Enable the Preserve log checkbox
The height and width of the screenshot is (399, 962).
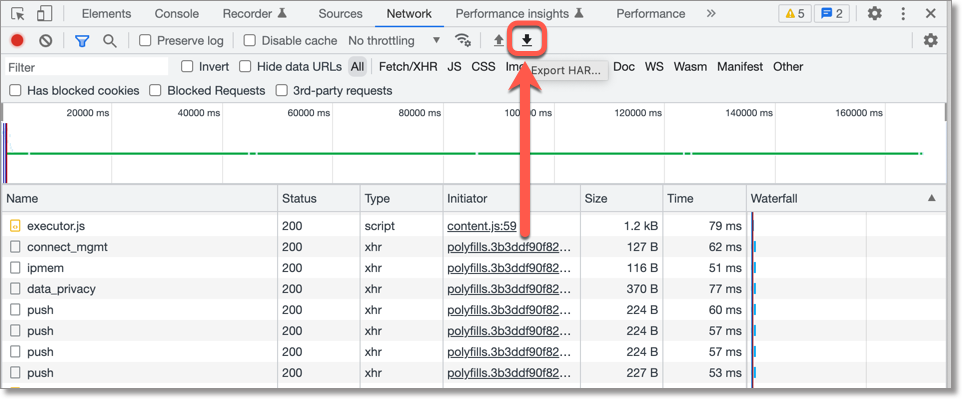pos(145,41)
